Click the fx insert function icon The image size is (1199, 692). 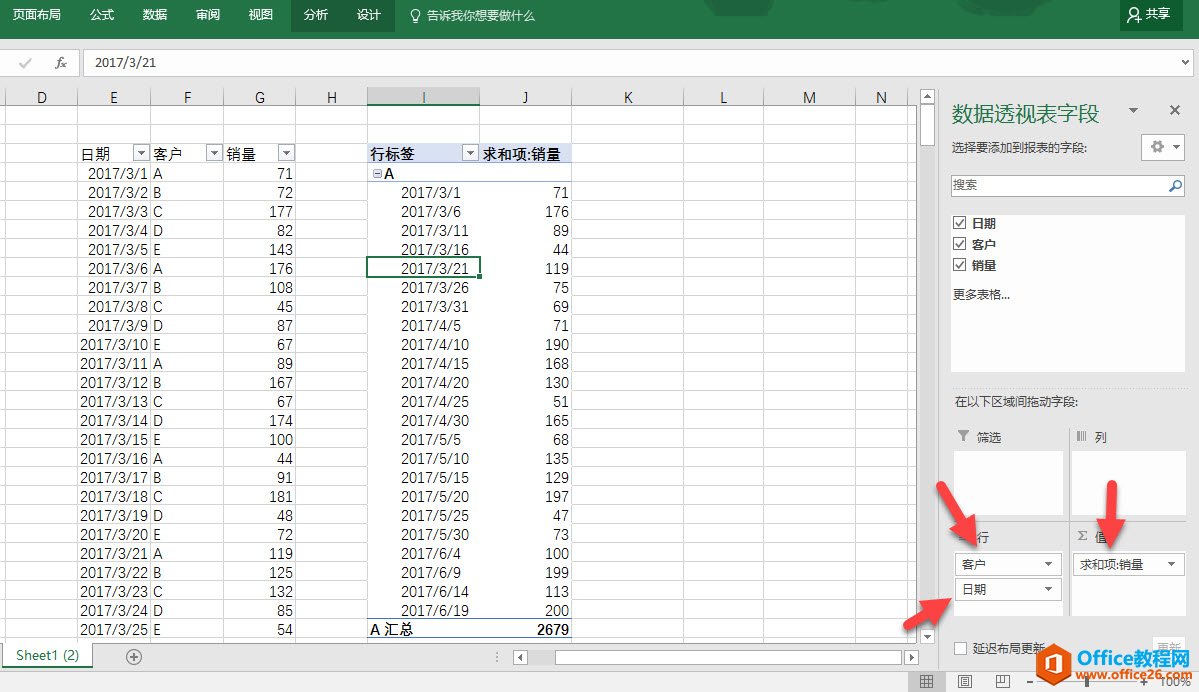point(61,63)
